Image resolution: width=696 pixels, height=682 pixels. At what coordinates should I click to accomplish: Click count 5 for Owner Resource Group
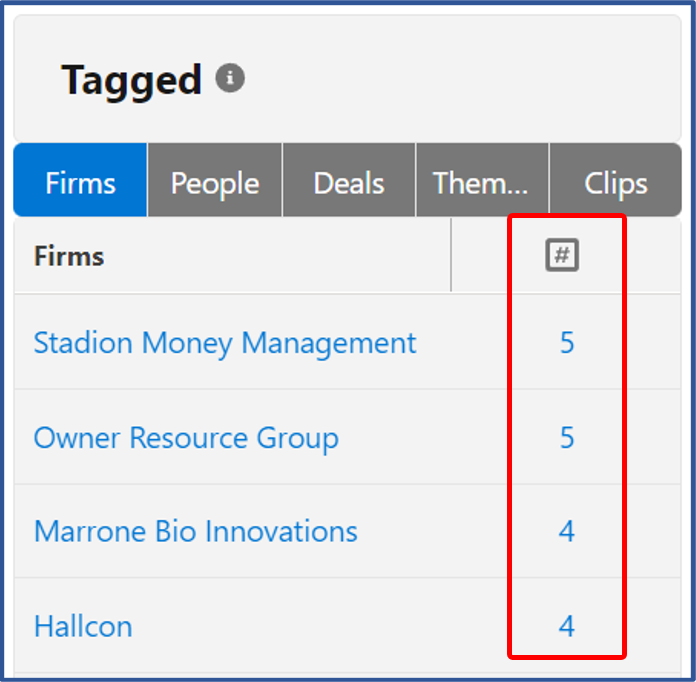pyautogui.click(x=567, y=437)
